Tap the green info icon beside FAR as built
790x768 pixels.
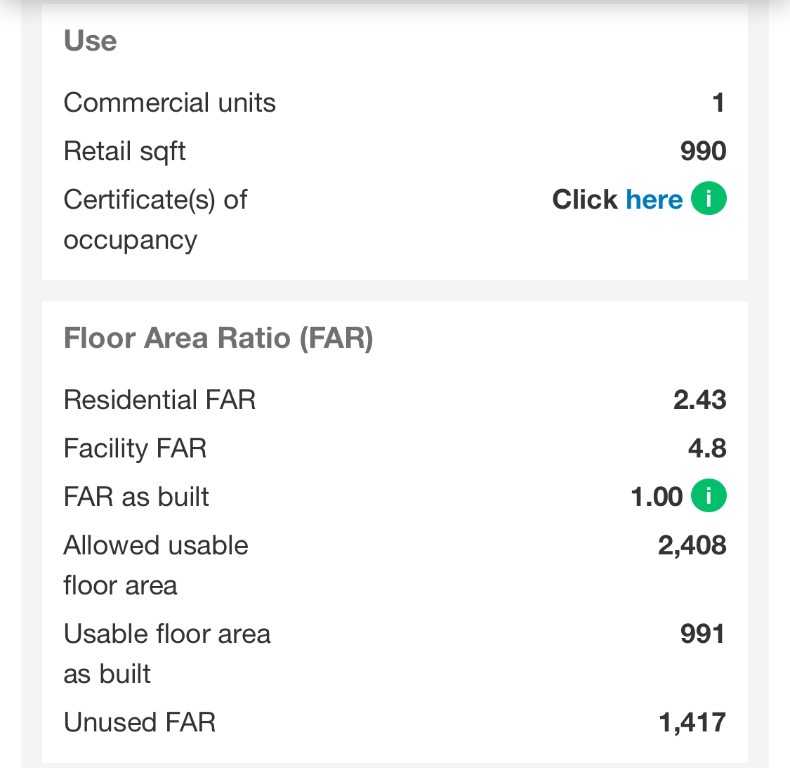(708, 496)
